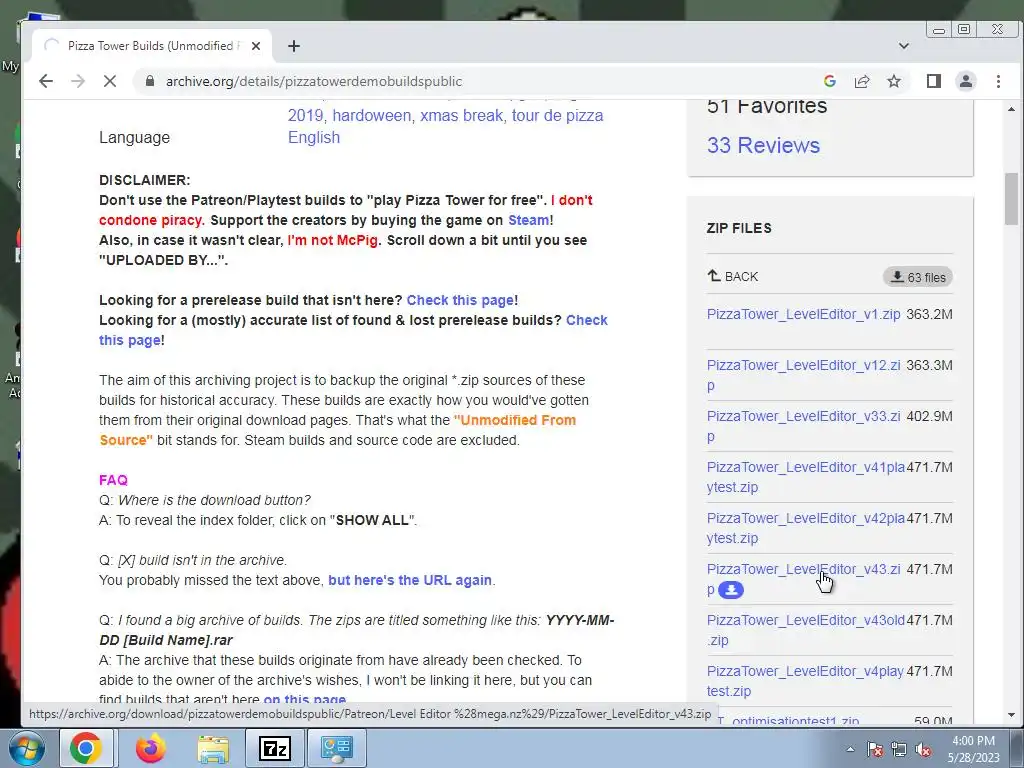
Task: Open the 33 Reviews link
Action: [763, 145]
